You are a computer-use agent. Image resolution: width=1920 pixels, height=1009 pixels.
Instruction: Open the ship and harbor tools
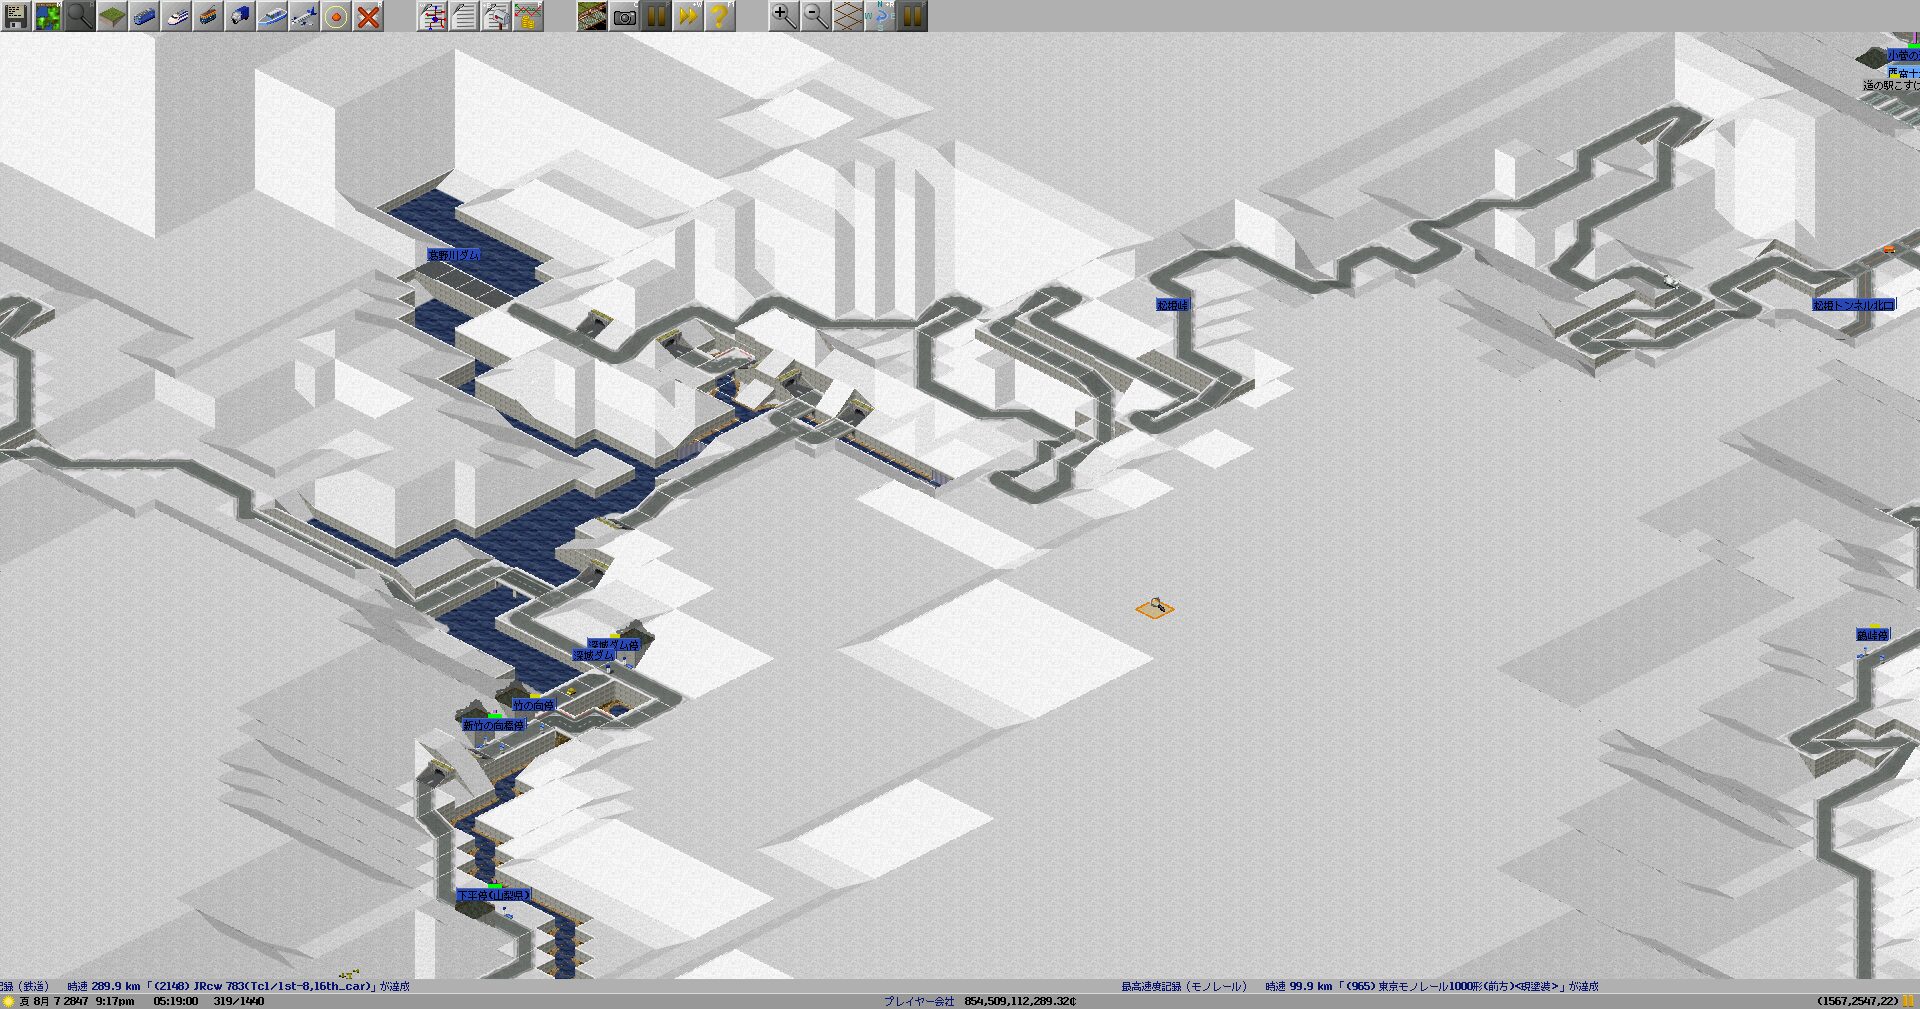[272, 16]
